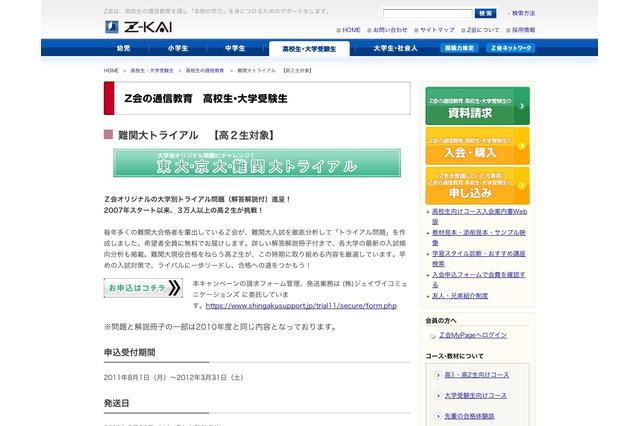Select the 幼児 navigation tab
Image resolution: width=640 pixels, height=426 pixels.
tap(123, 48)
